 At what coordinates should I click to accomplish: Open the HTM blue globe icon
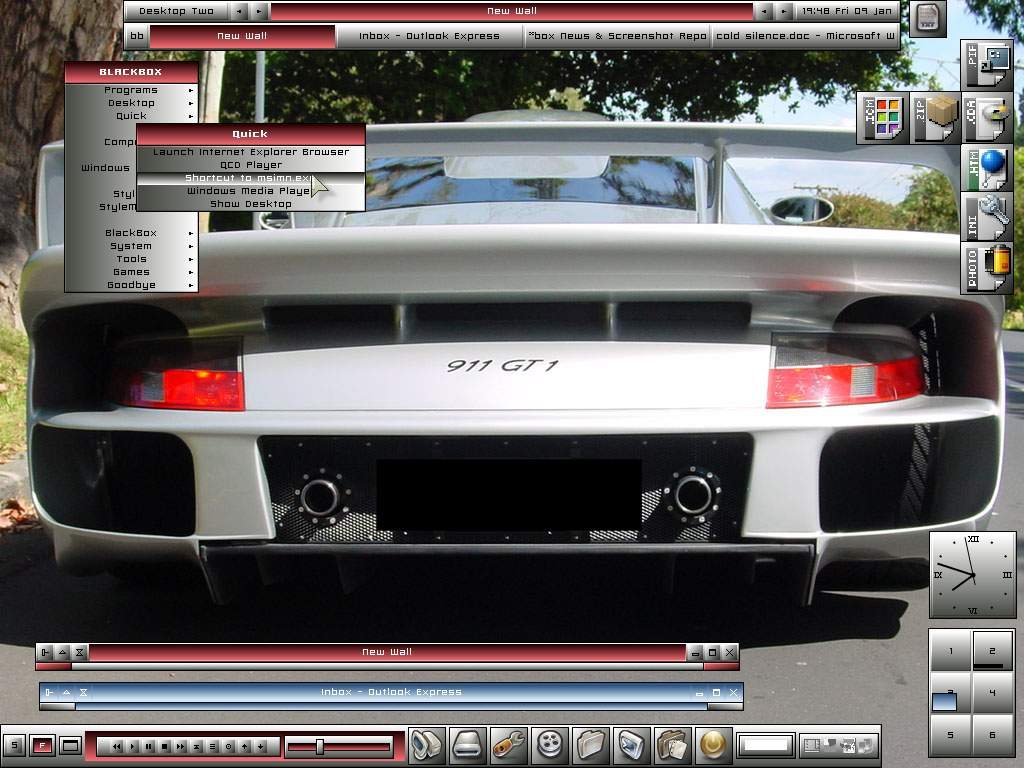pos(987,168)
